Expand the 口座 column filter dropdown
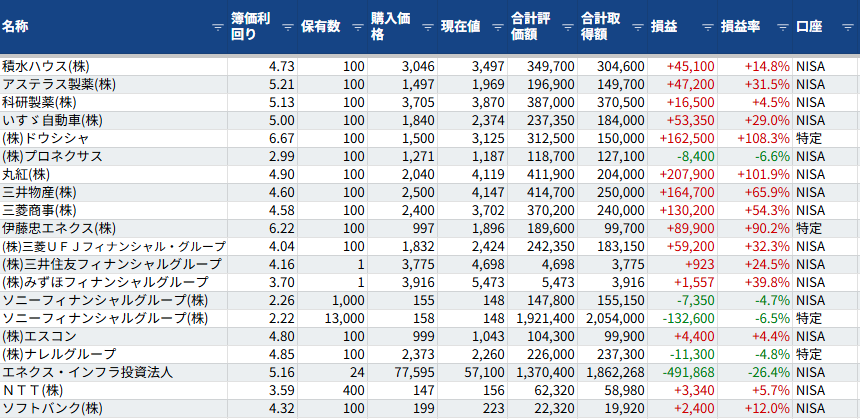 pyautogui.click(x=848, y=27)
